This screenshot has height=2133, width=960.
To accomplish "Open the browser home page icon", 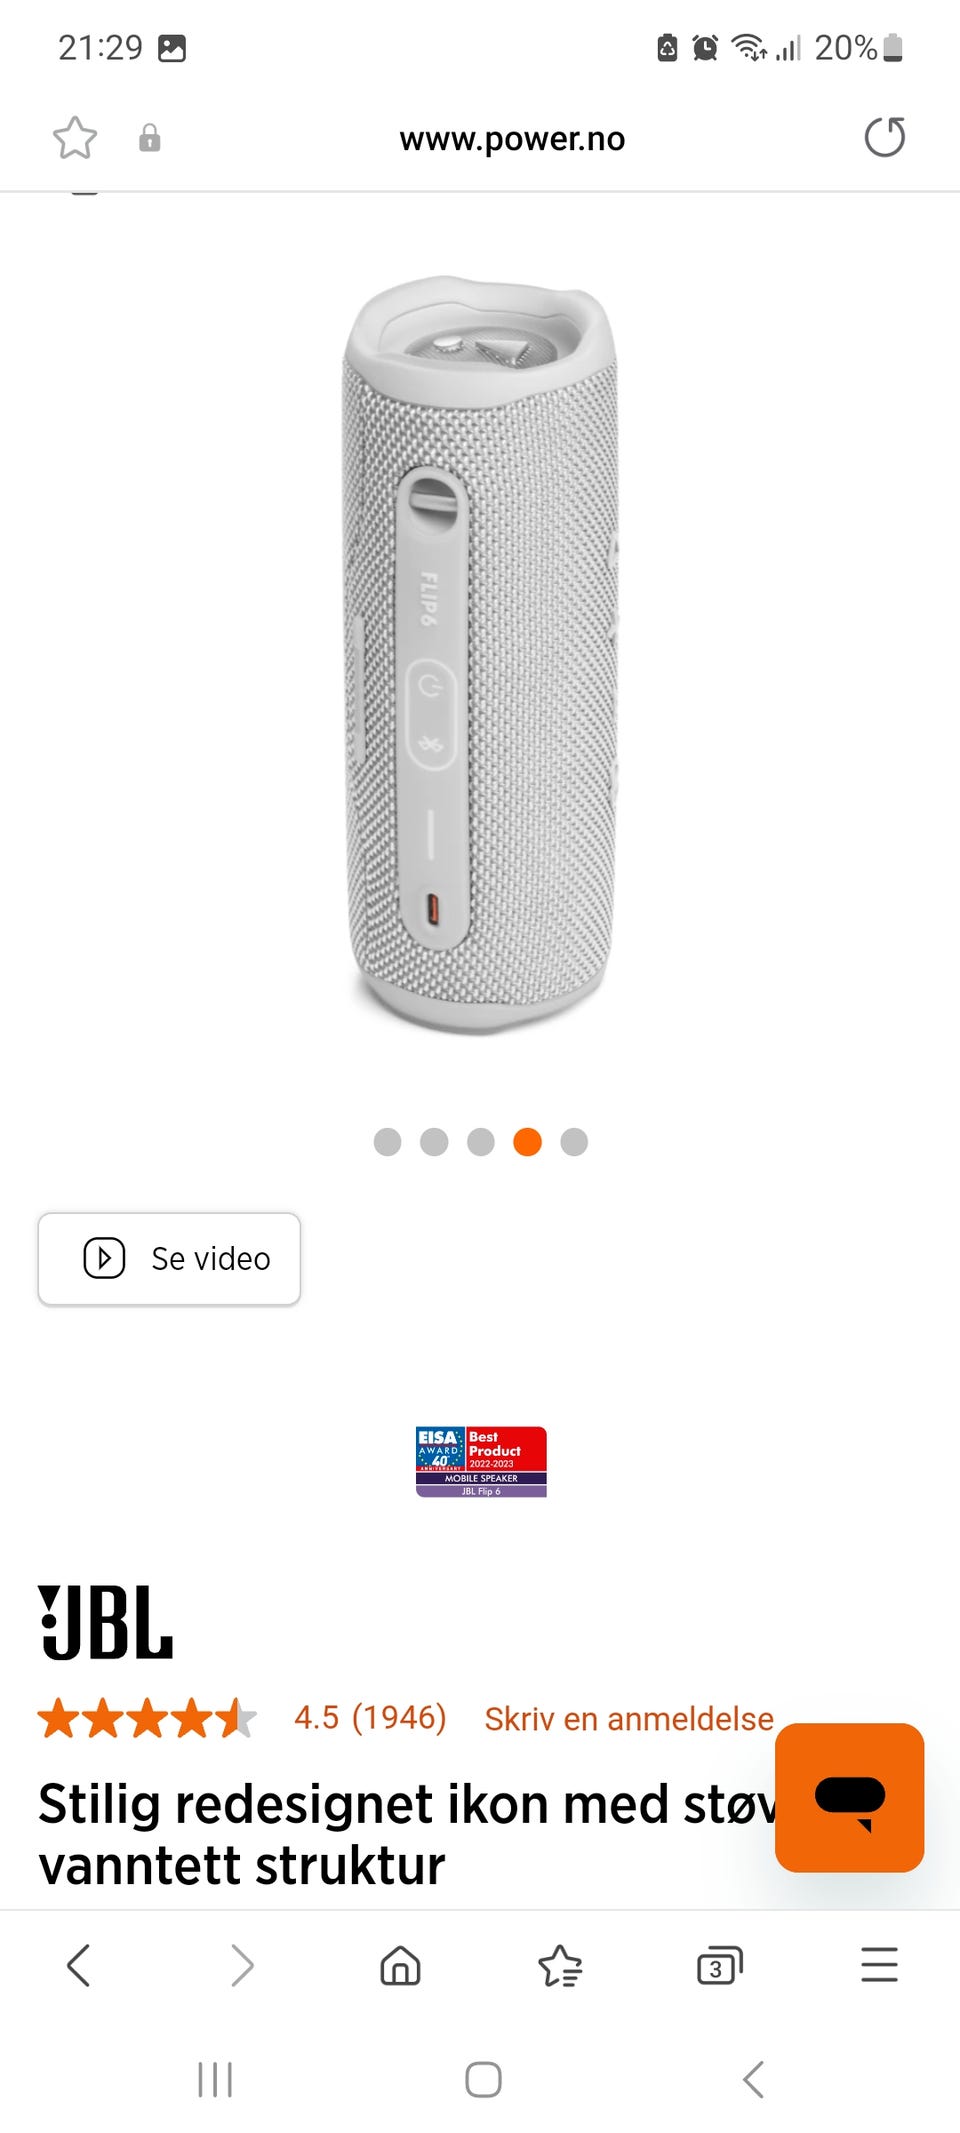I will (x=400, y=1965).
